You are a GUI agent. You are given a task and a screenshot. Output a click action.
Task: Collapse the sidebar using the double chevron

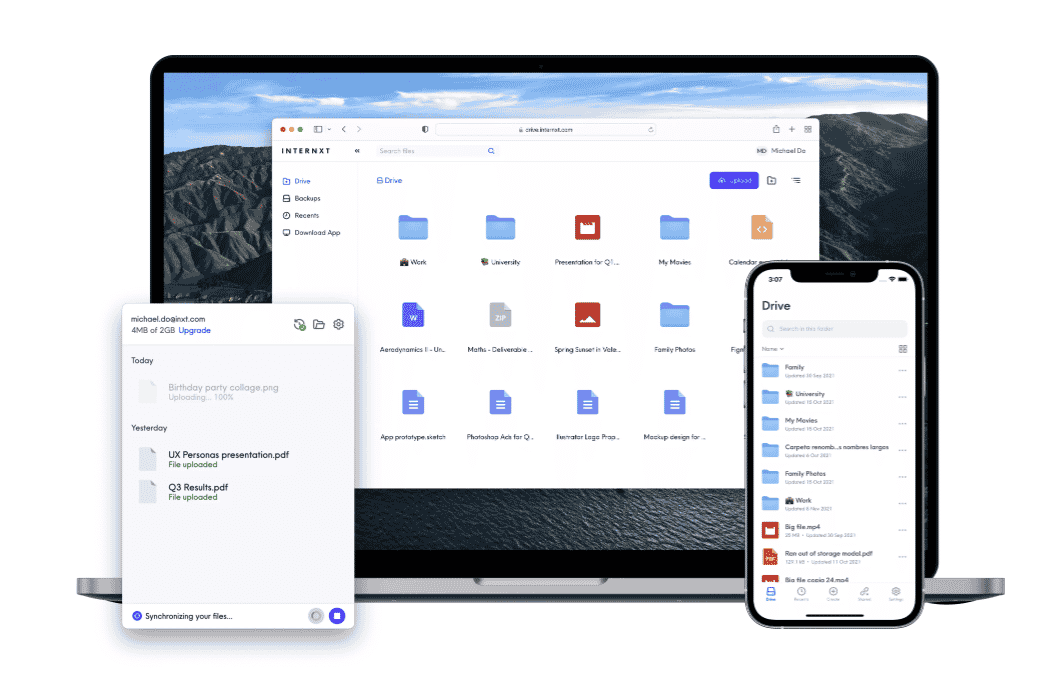click(x=358, y=151)
